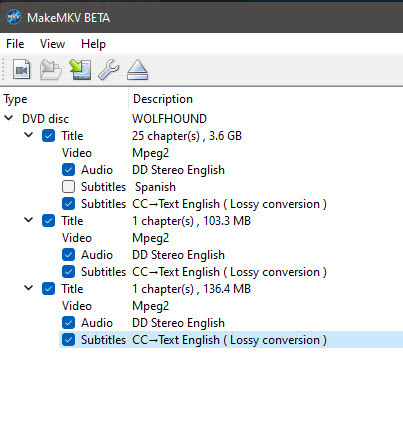403x439 pixels.
Task: Collapse the 136.4 MB Title node
Action: [29, 288]
